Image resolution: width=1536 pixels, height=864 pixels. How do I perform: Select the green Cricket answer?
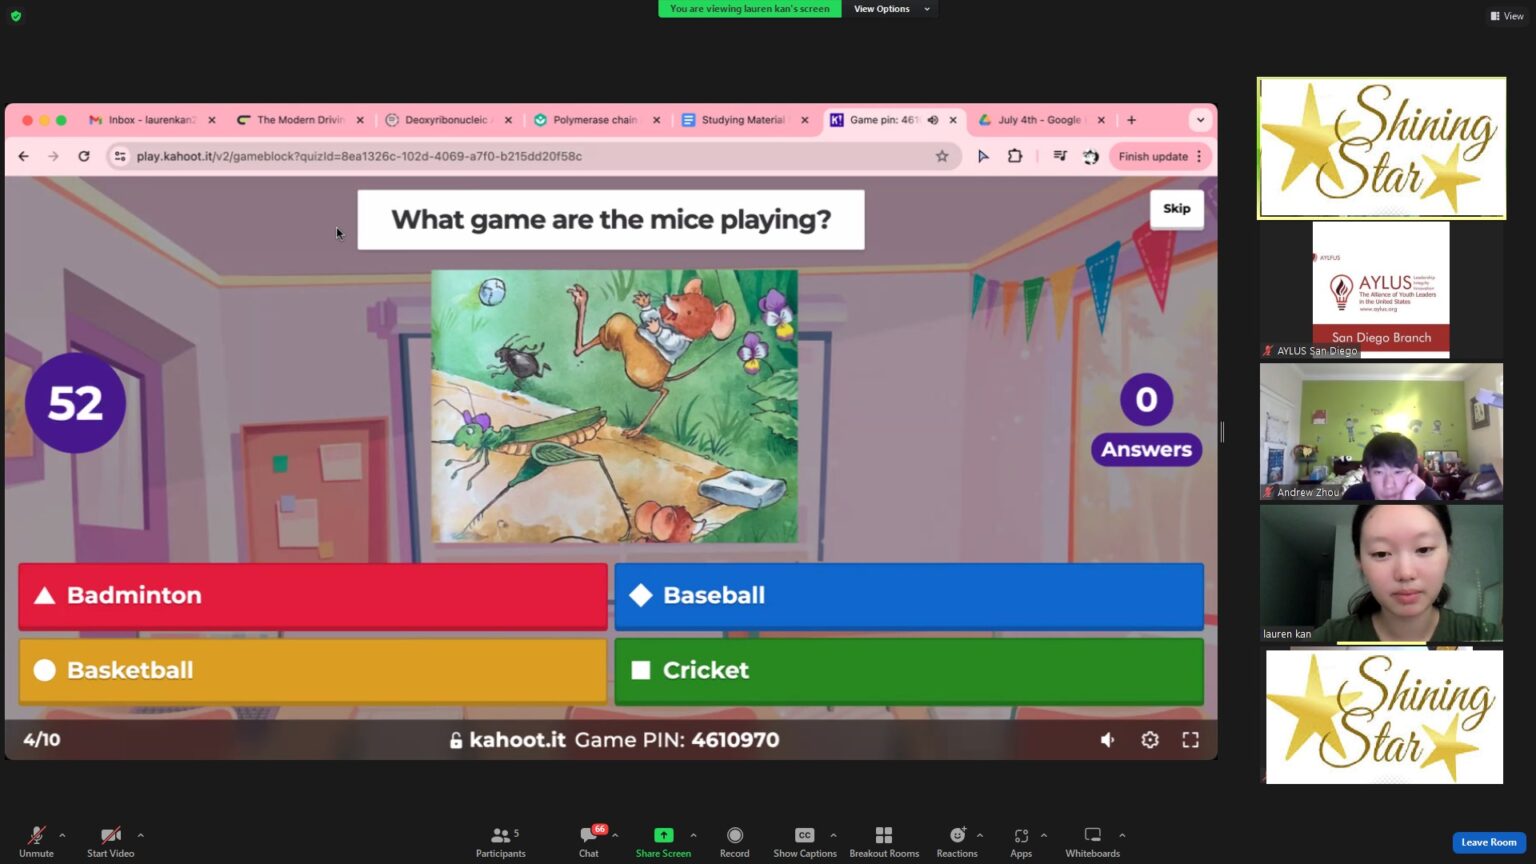coord(909,671)
